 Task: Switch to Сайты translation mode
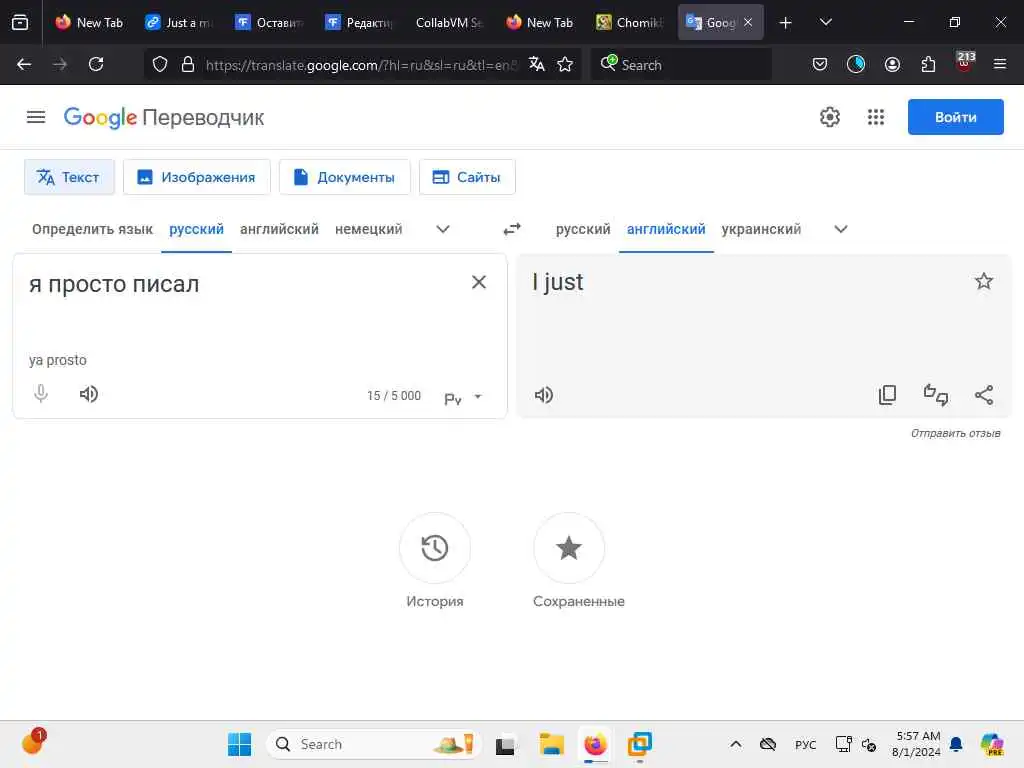467,177
